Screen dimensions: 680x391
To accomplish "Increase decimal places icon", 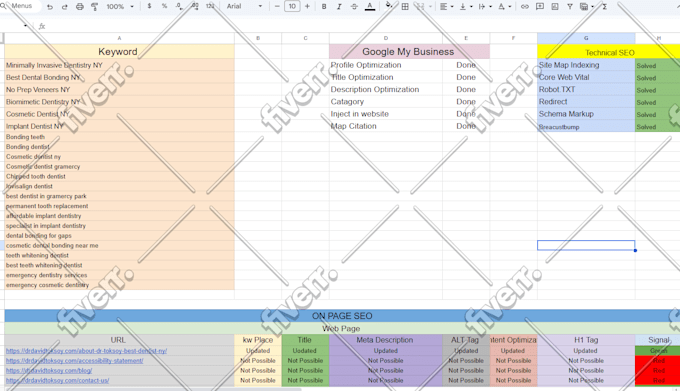I will click(195, 6).
